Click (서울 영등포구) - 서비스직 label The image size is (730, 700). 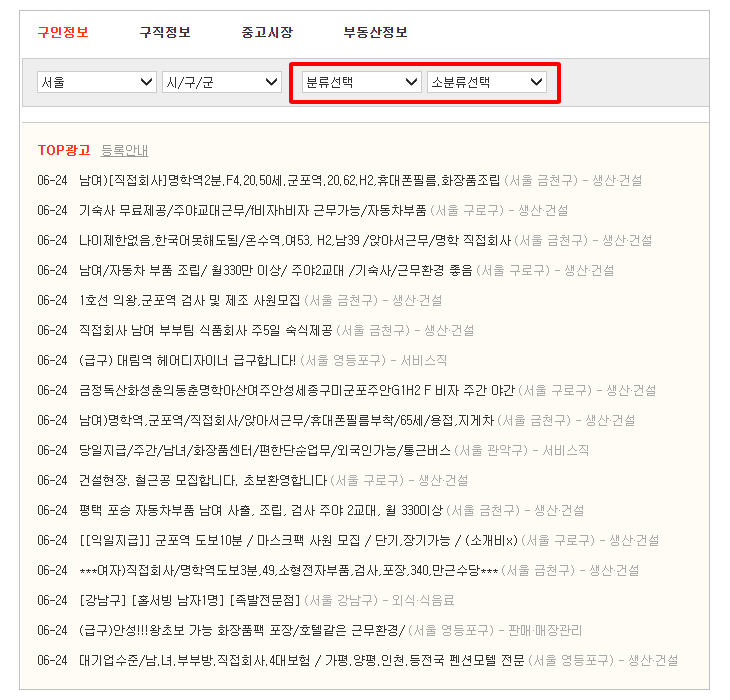[374, 360]
